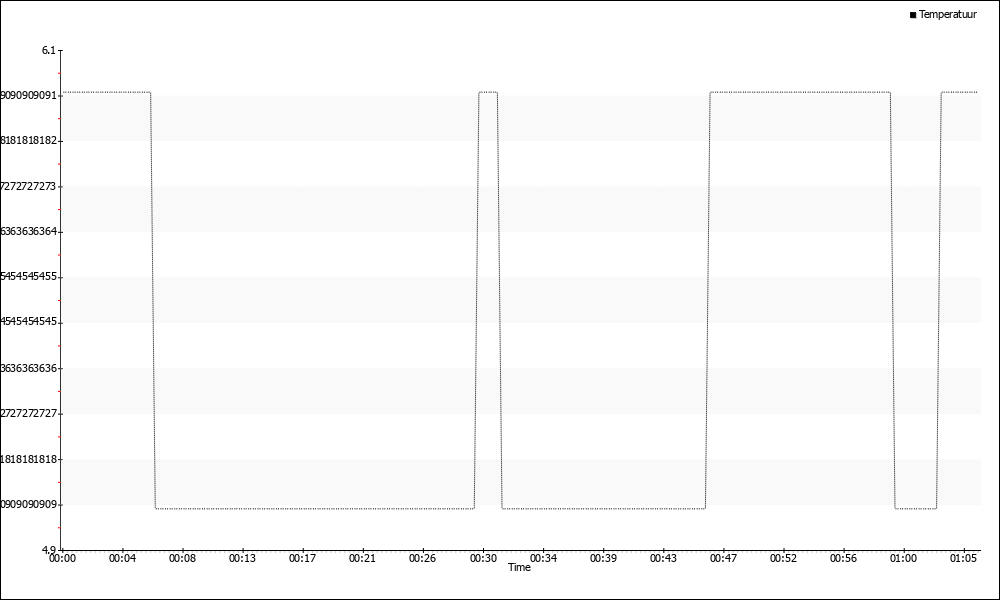Image resolution: width=1000 pixels, height=600 pixels.
Task: Click the 7272727273 y-axis label
Action: (x=29, y=186)
